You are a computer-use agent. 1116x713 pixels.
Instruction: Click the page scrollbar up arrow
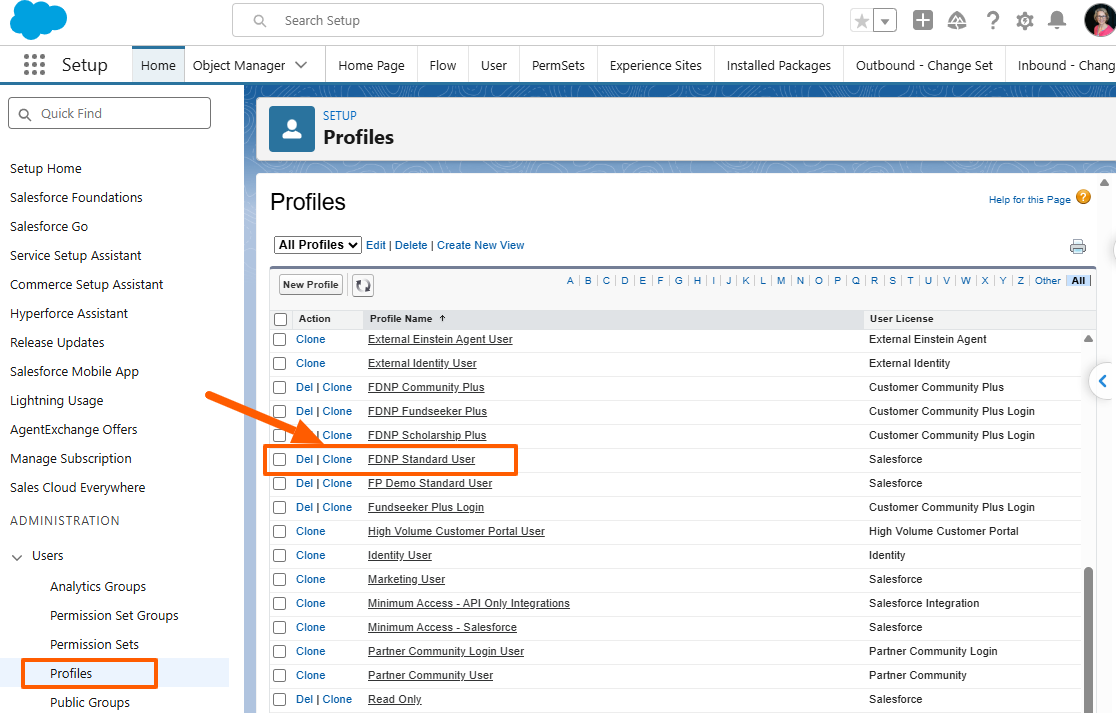coord(1104,183)
